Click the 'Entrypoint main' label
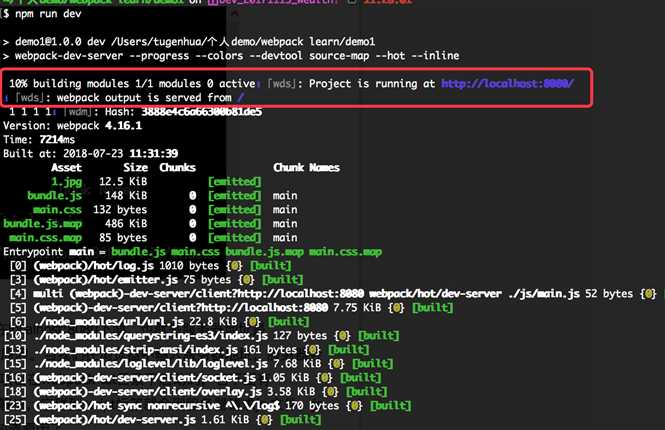The height and width of the screenshot is (430, 665). [x=48, y=251]
